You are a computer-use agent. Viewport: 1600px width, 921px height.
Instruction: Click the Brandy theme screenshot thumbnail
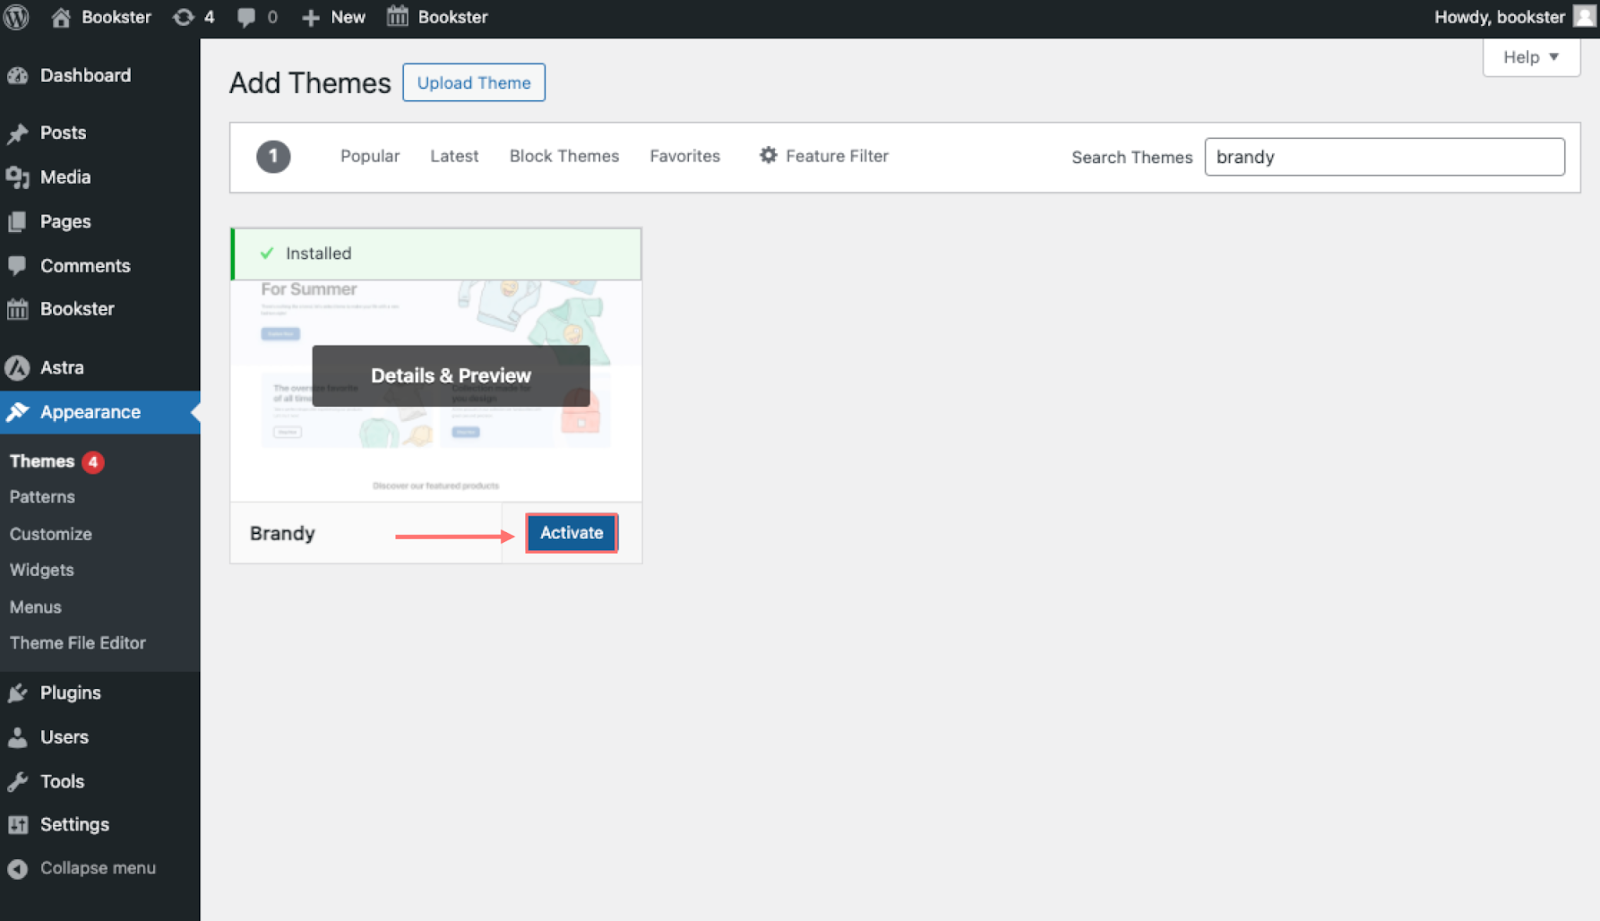436,391
